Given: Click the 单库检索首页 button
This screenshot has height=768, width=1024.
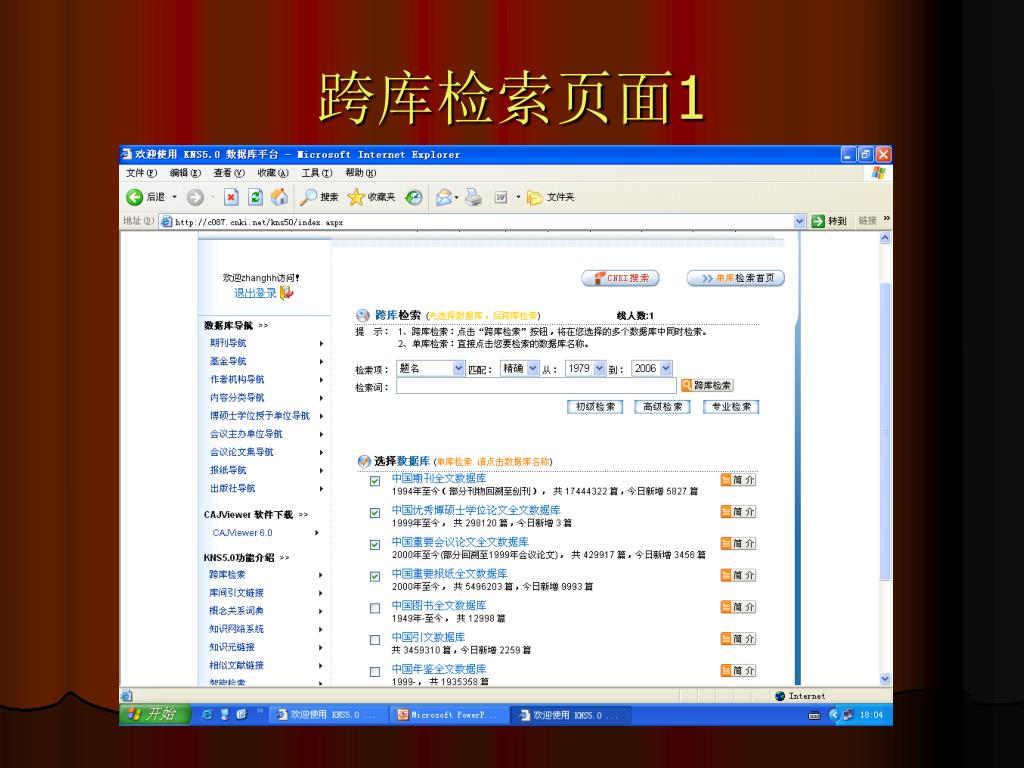Looking at the screenshot, I should [735, 278].
